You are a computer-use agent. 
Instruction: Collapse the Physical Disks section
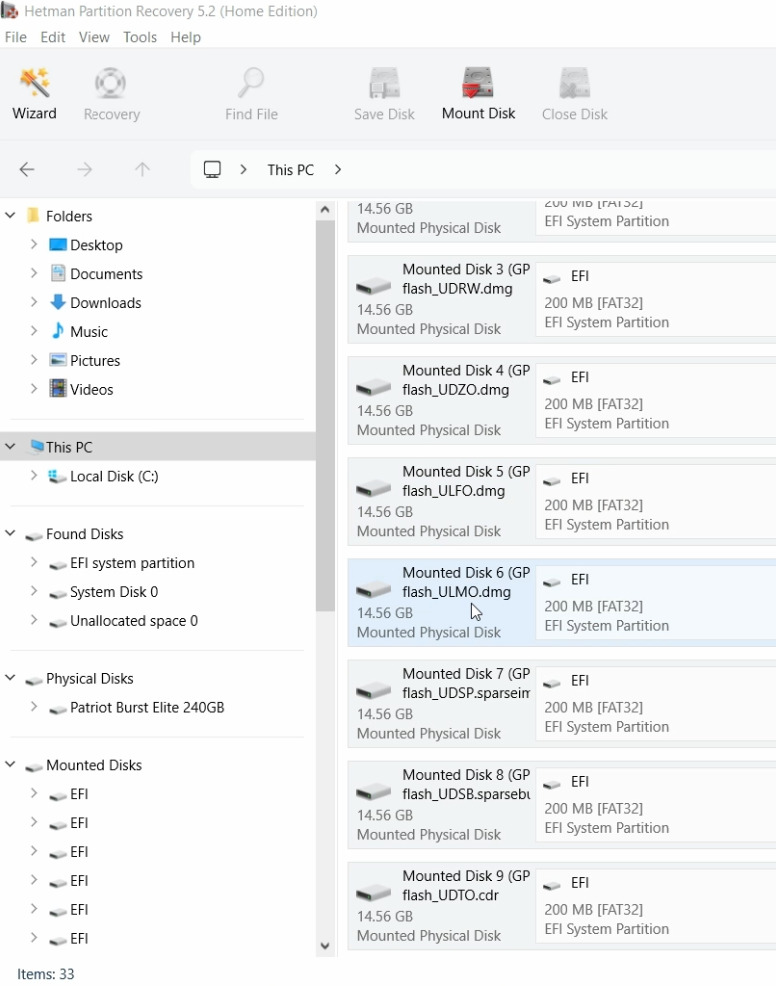pyautogui.click(x=10, y=678)
